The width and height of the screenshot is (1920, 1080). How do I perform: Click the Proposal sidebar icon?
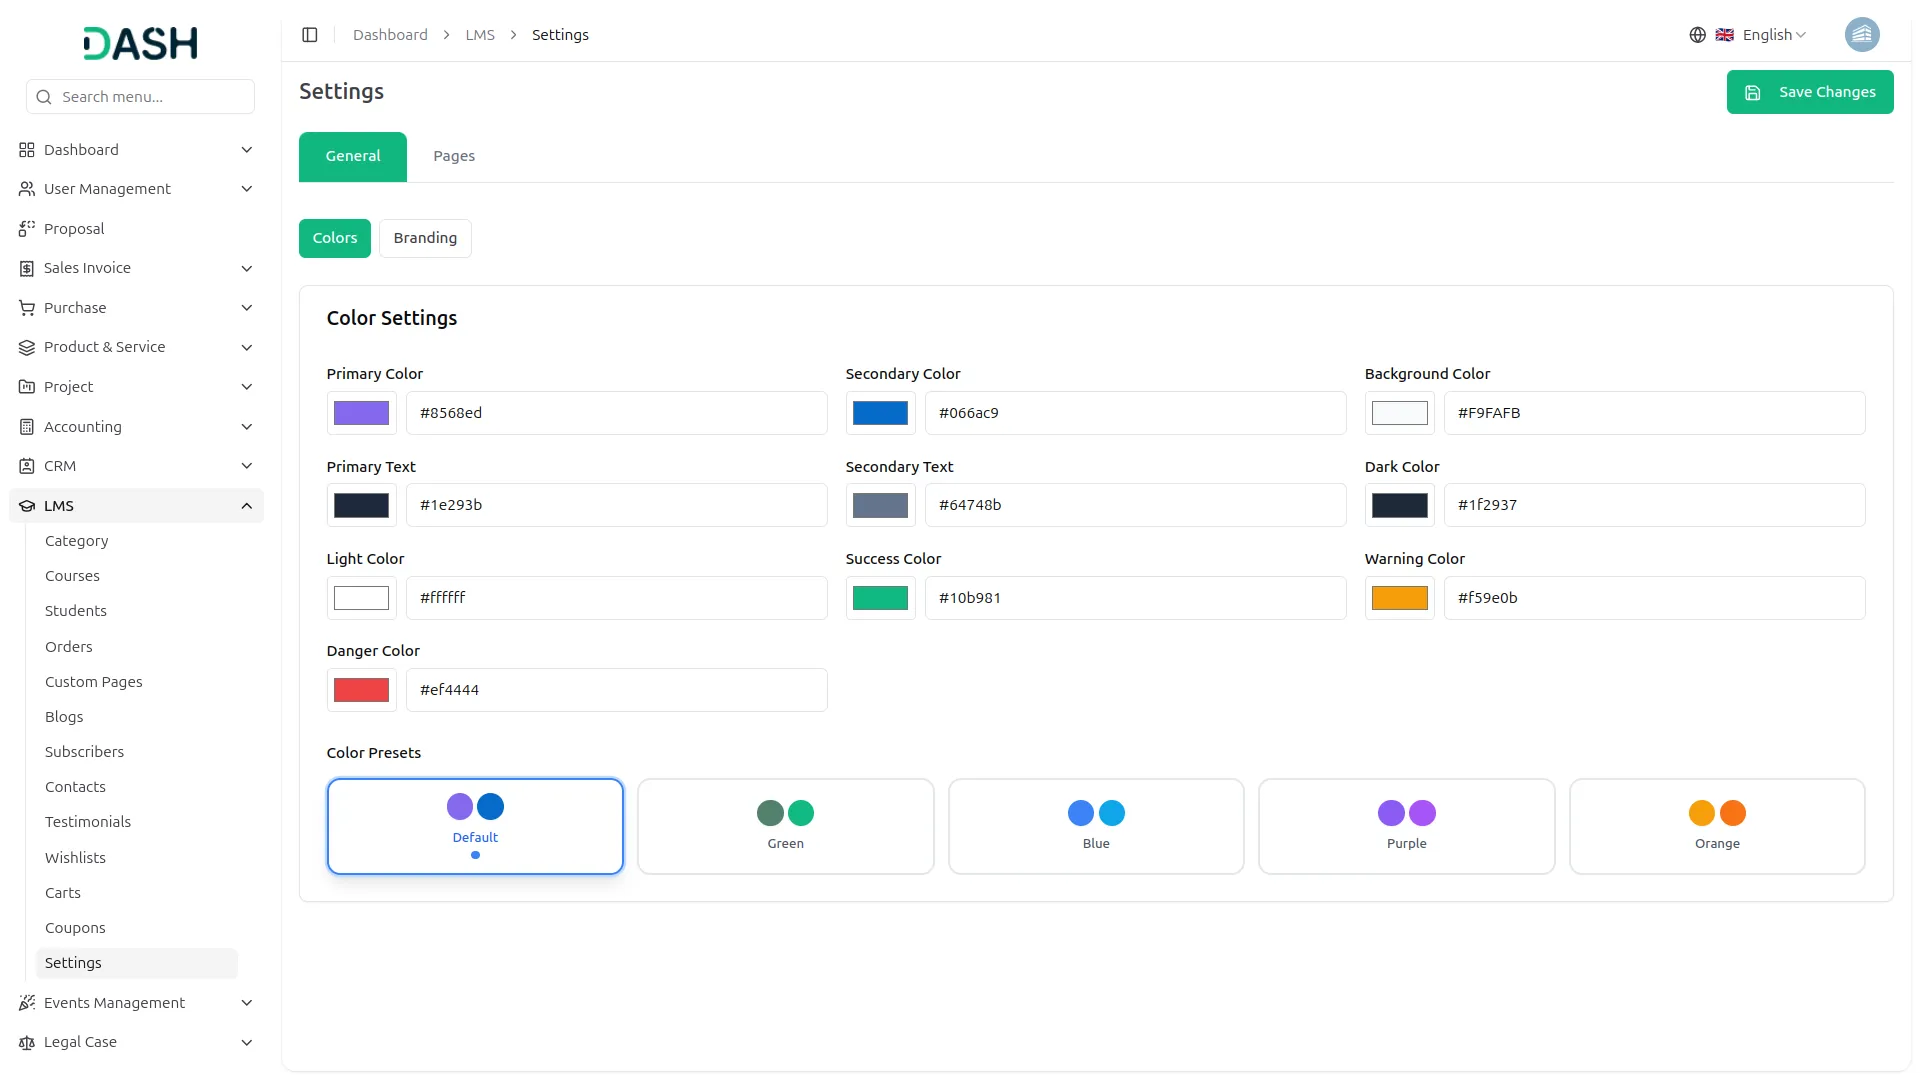27,229
